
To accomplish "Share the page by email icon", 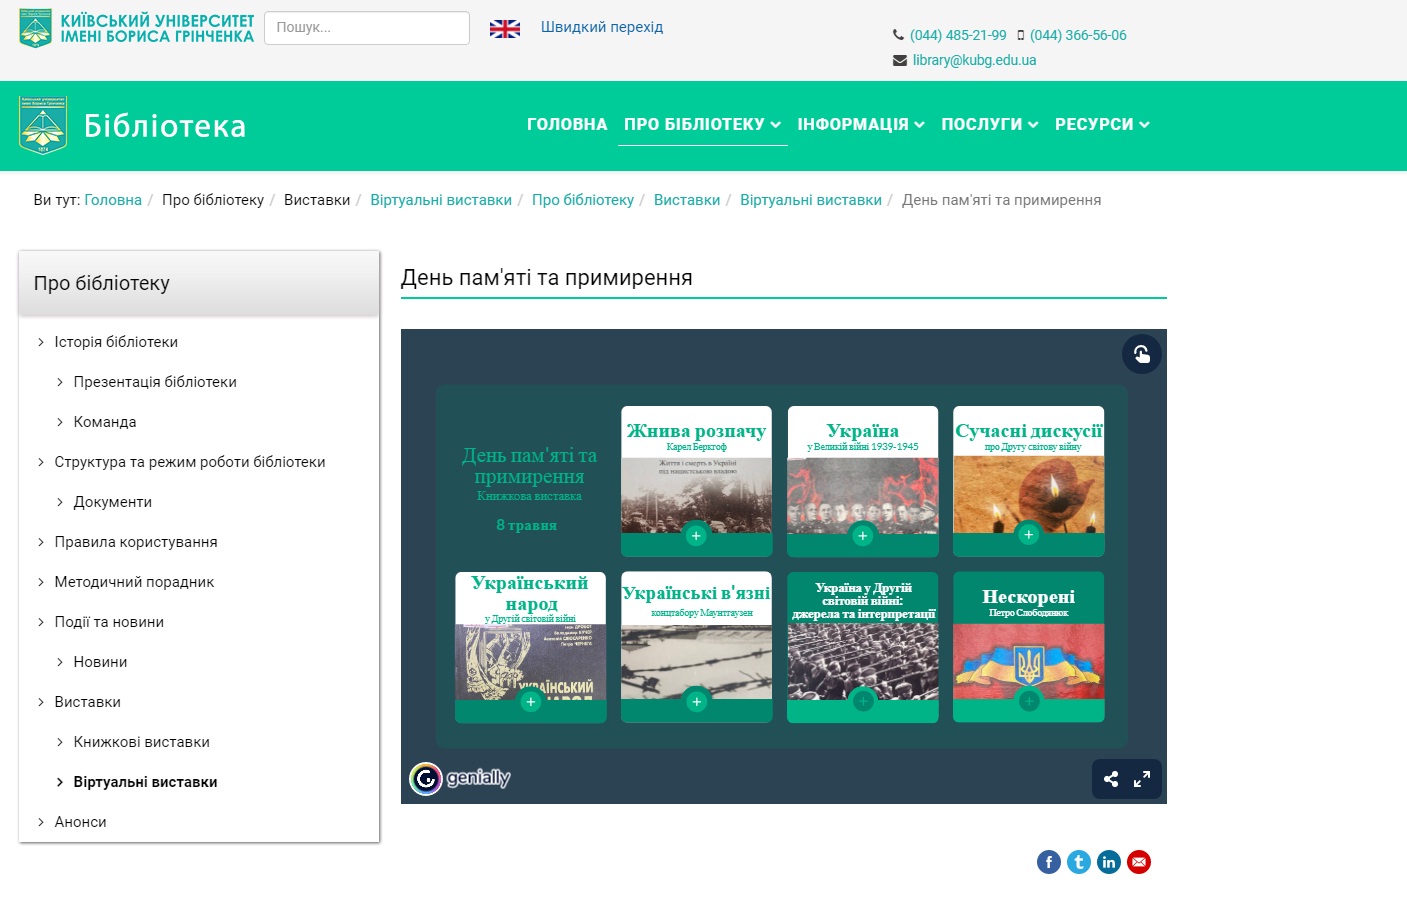I will point(1138,862).
